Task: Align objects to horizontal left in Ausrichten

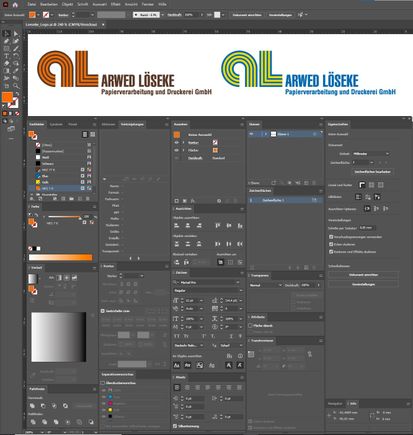Action: (x=177, y=226)
